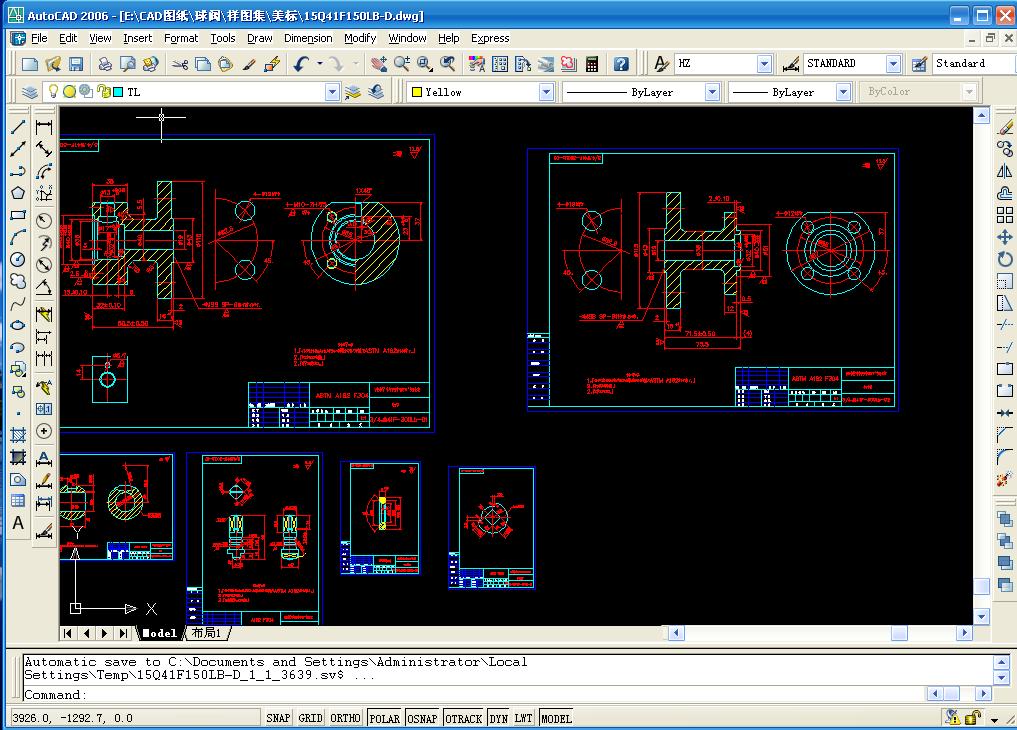
Task: Click the horizontal scroll right arrow
Action: [x=964, y=633]
